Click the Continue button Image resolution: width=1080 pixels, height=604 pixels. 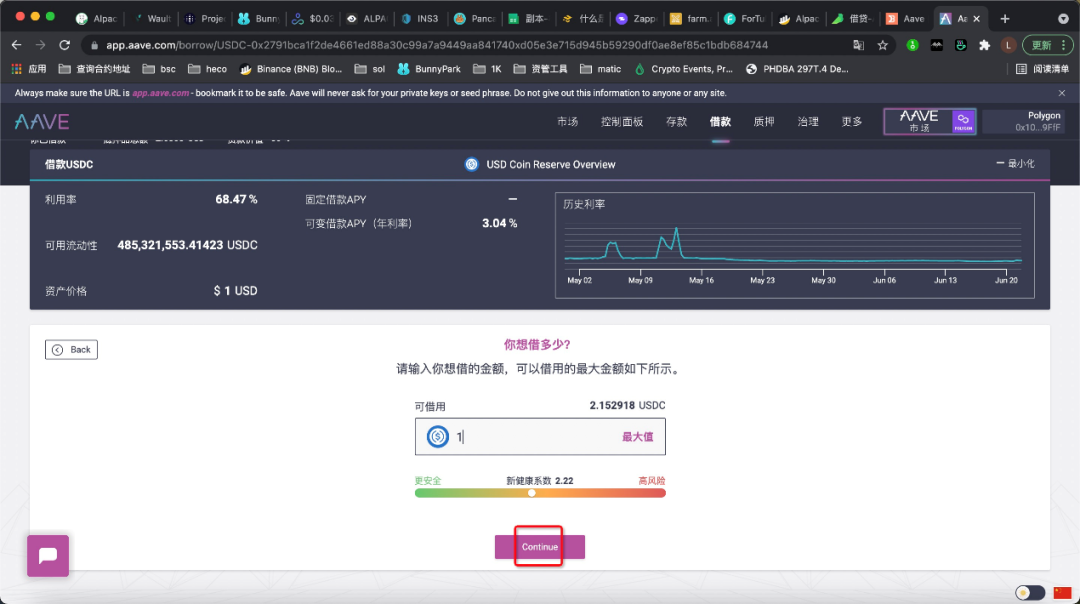point(539,547)
